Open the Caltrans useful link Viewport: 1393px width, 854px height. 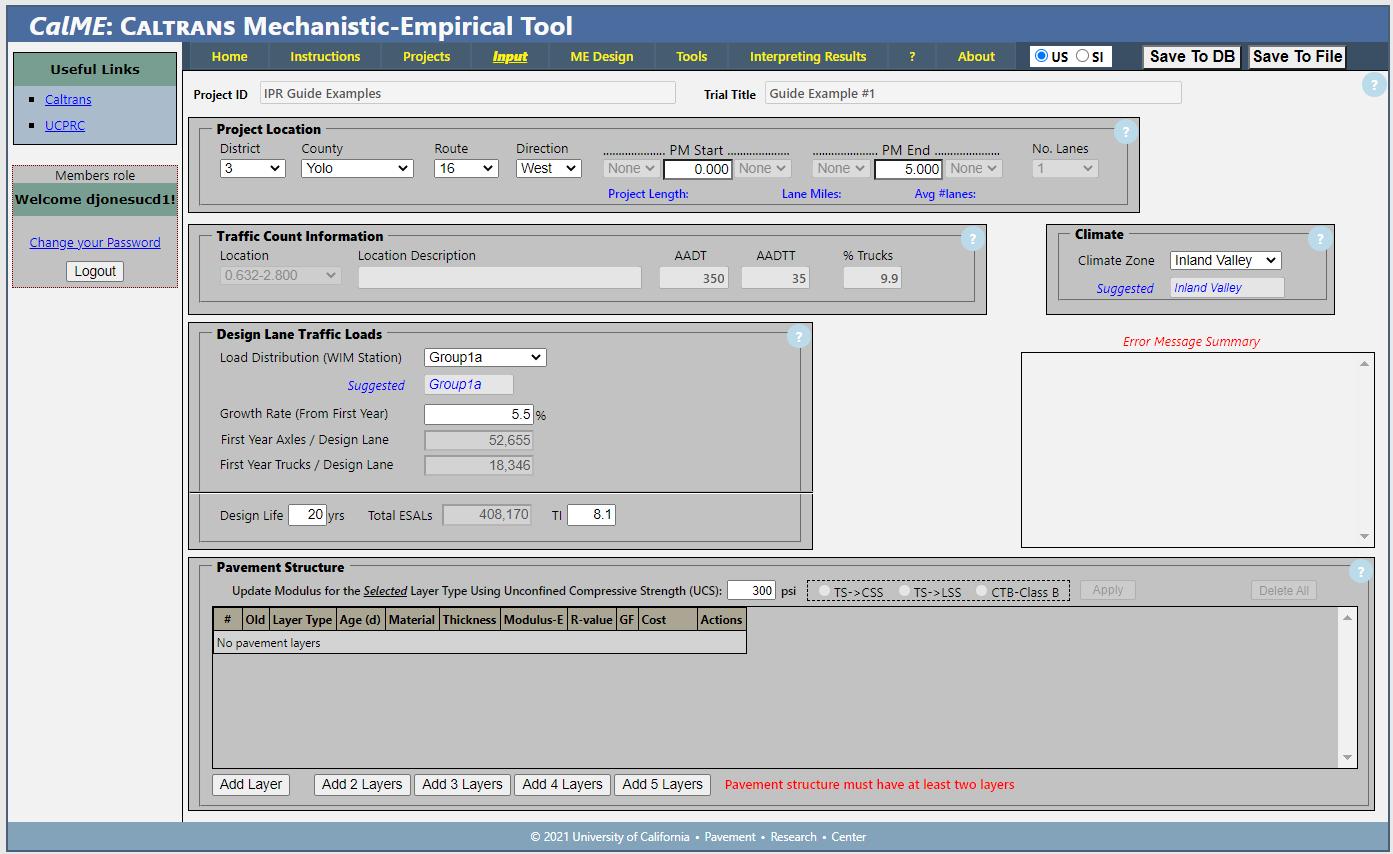pos(68,99)
